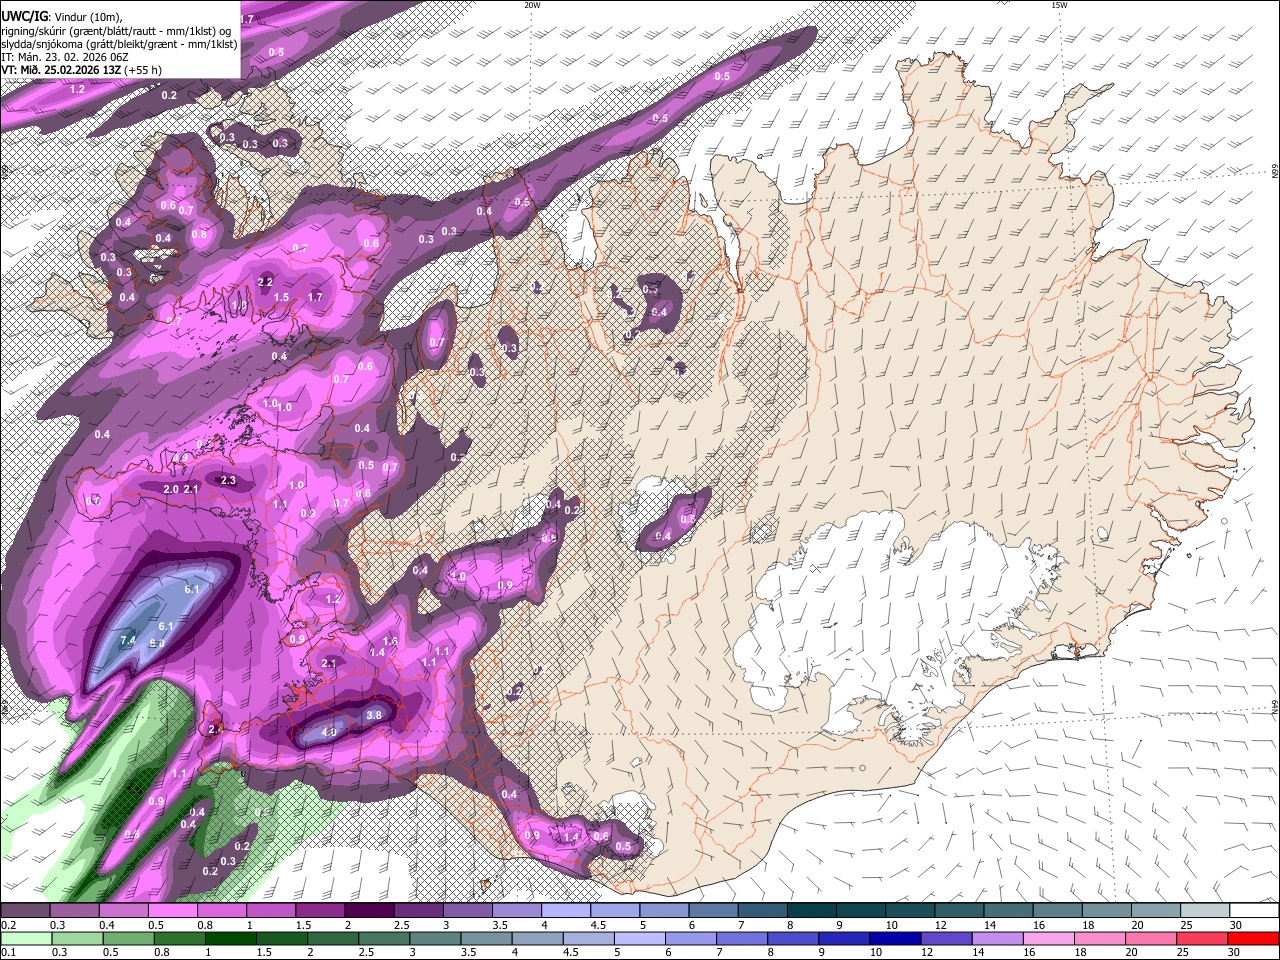Pick the pale green swatch labeled 0.1 in bottom legend

(x=25, y=938)
